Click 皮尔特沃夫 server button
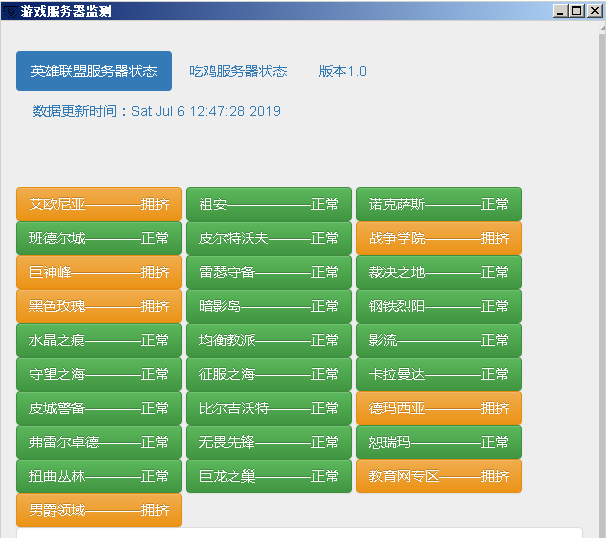The height and width of the screenshot is (538, 606). [269, 238]
